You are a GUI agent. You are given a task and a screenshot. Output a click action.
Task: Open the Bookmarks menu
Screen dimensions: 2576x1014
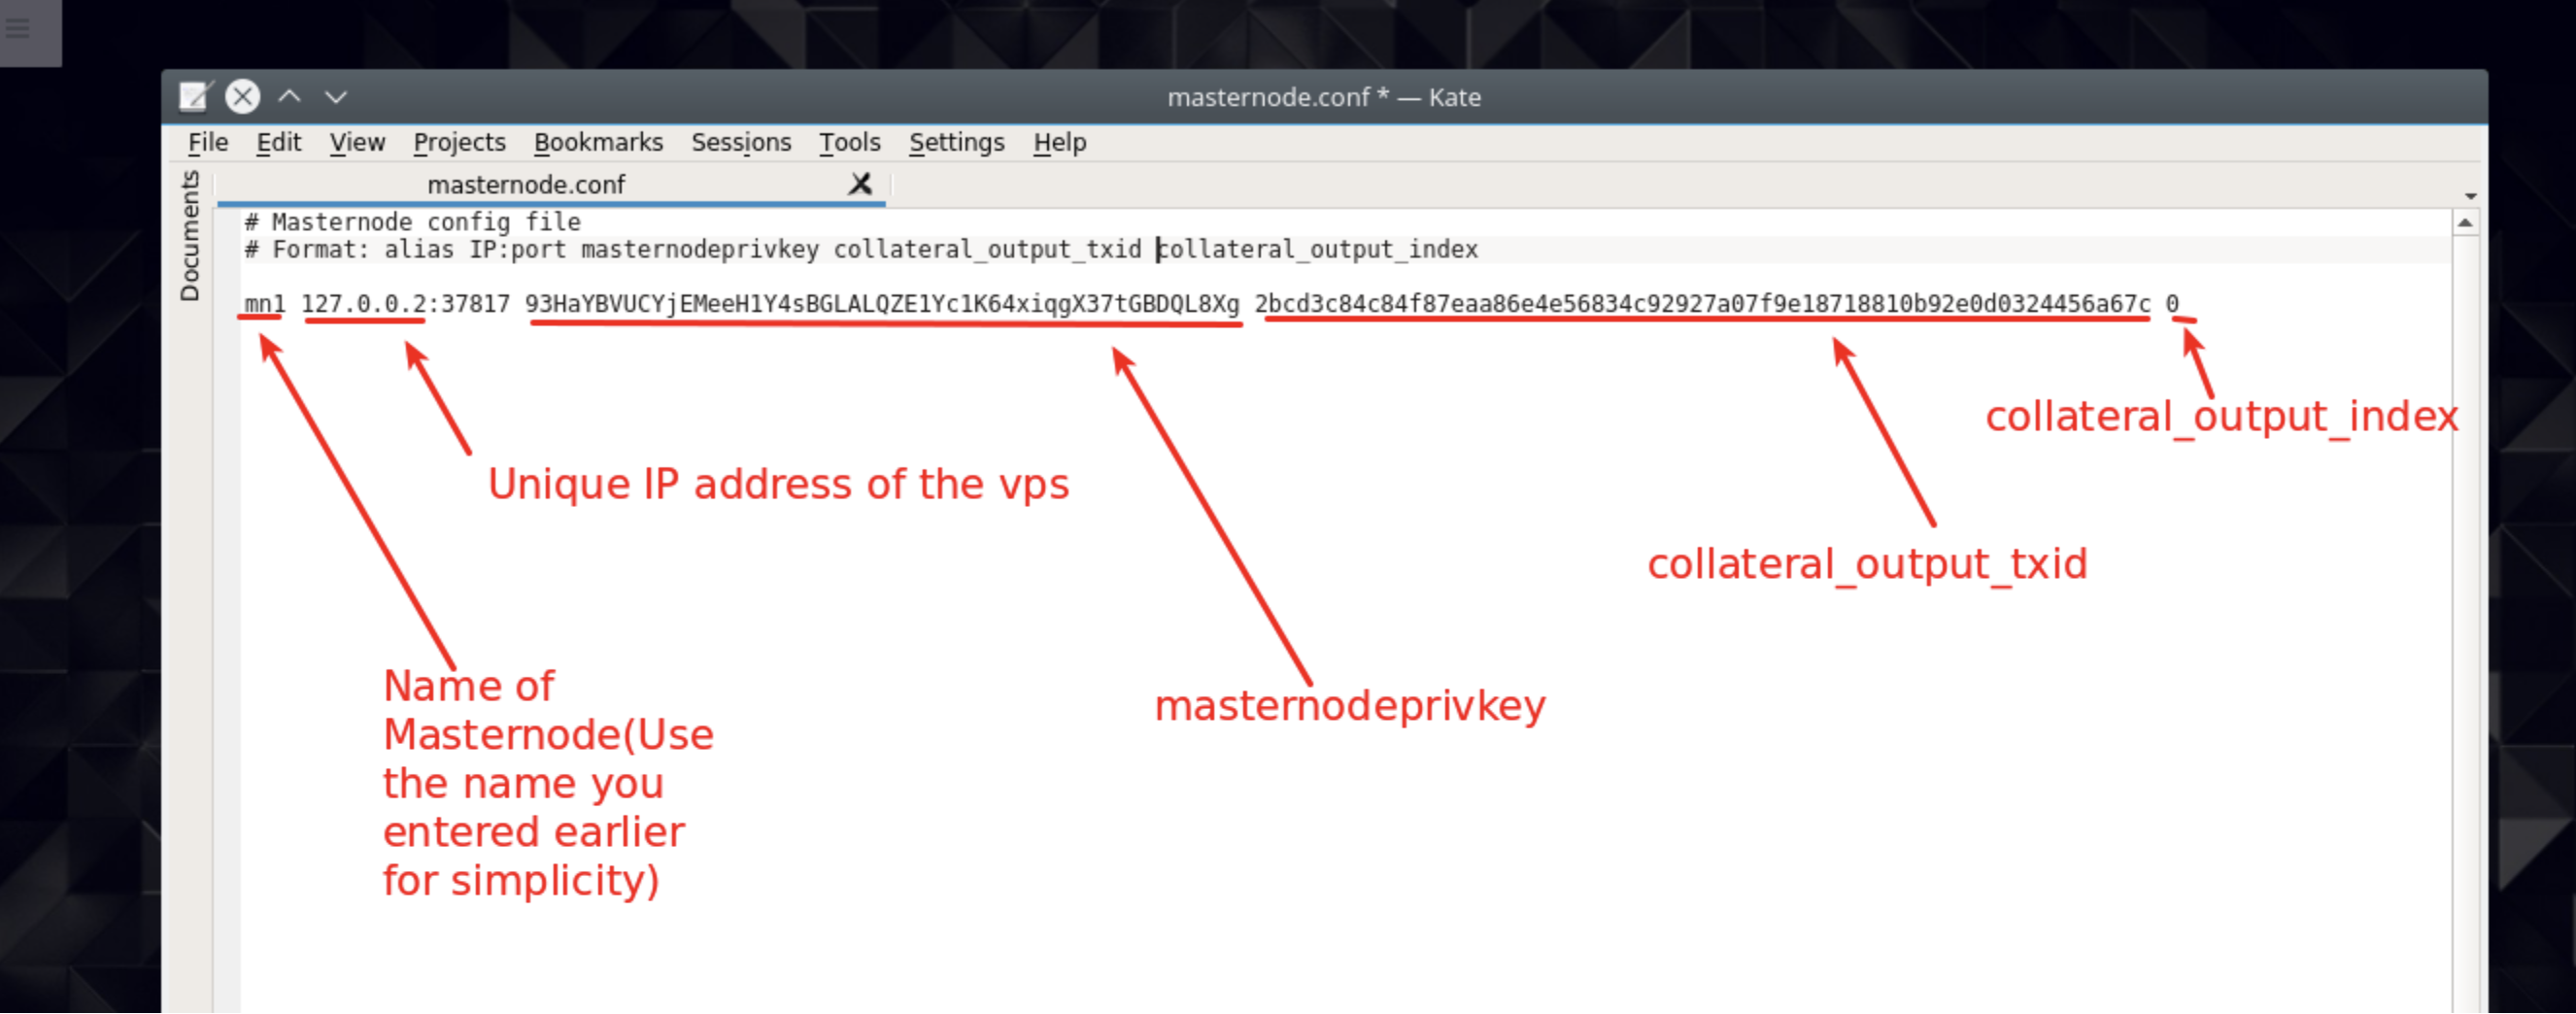click(598, 143)
